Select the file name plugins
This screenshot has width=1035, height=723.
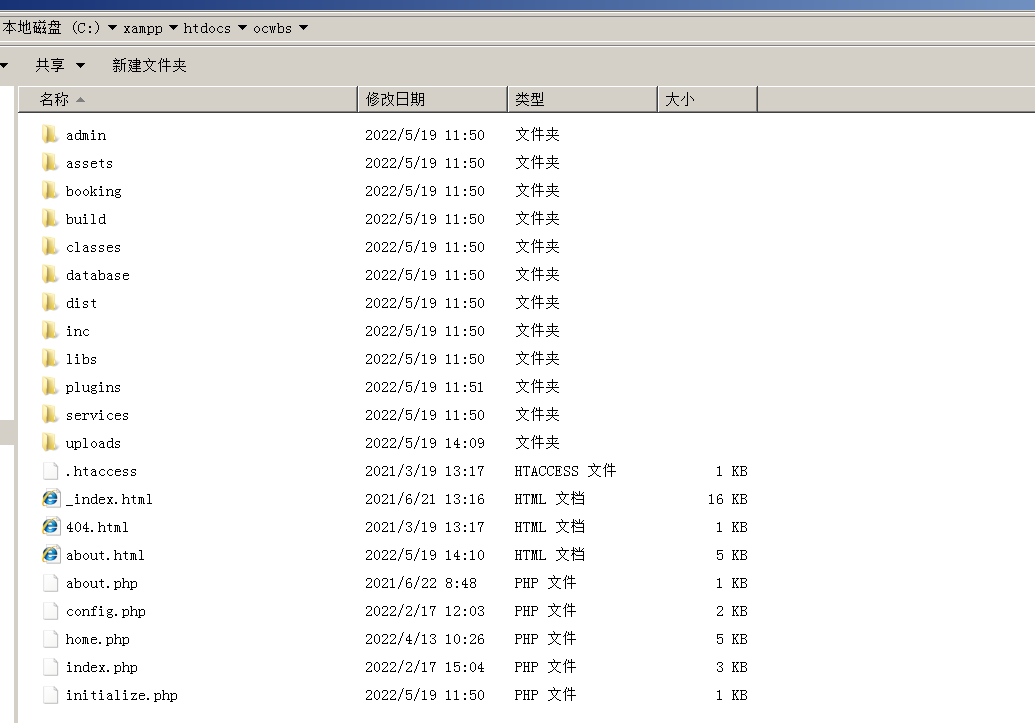(93, 388)
